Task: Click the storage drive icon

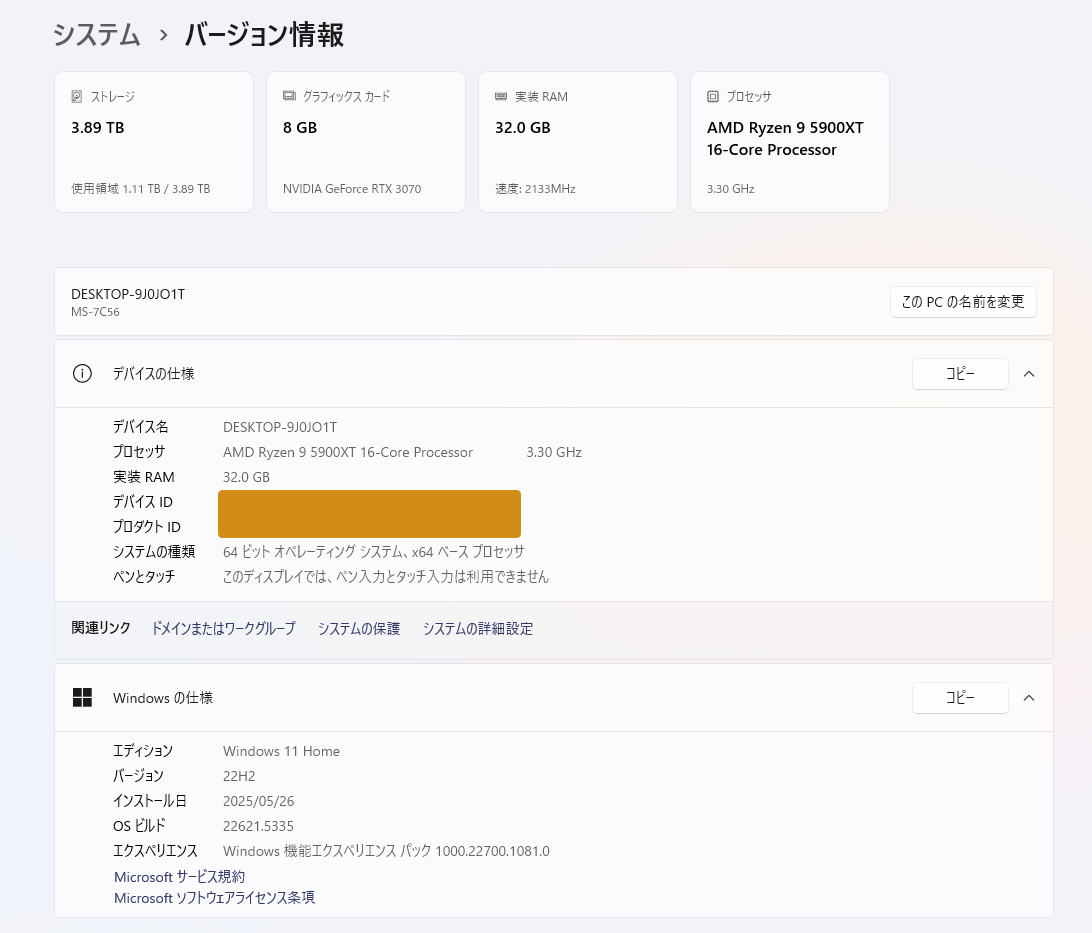Action: (x=77, y=97)
